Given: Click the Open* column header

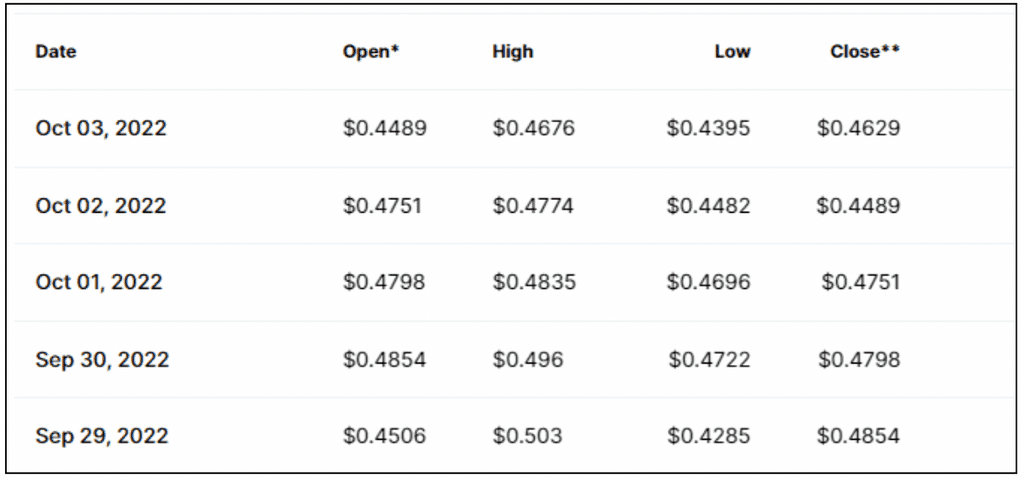Looking at the screenshot, I should point(371,52).
